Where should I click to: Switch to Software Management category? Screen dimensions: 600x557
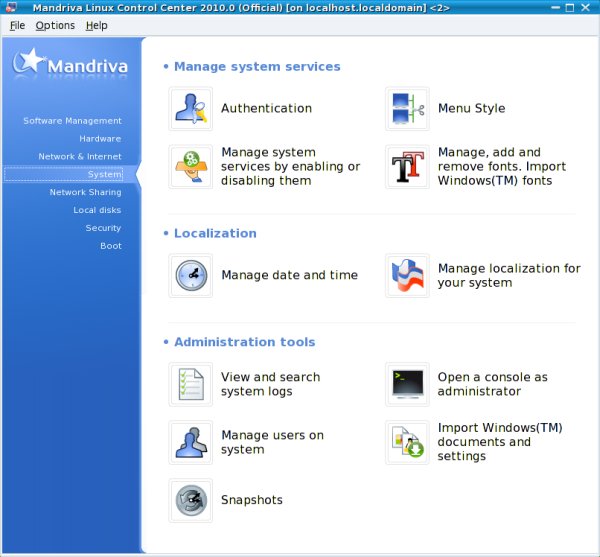click(72, 121)
